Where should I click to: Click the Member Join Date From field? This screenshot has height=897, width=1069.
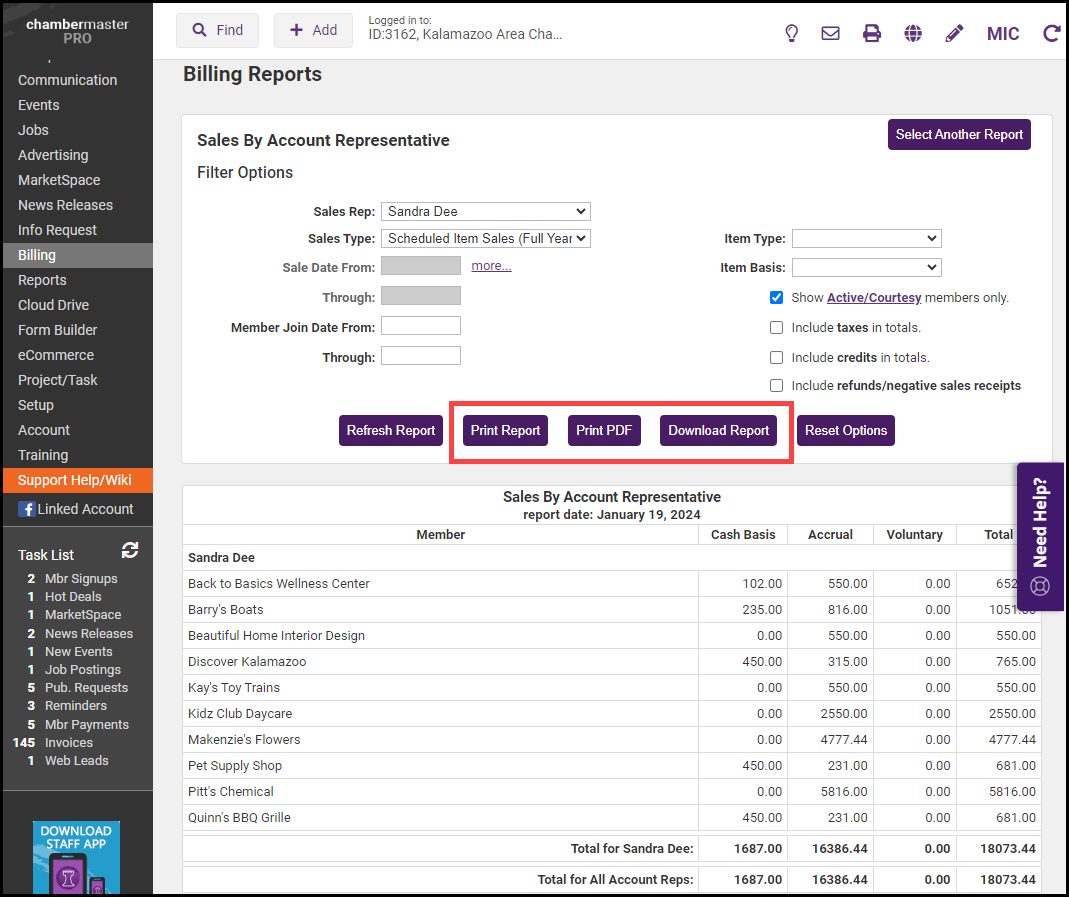(421, 326)
